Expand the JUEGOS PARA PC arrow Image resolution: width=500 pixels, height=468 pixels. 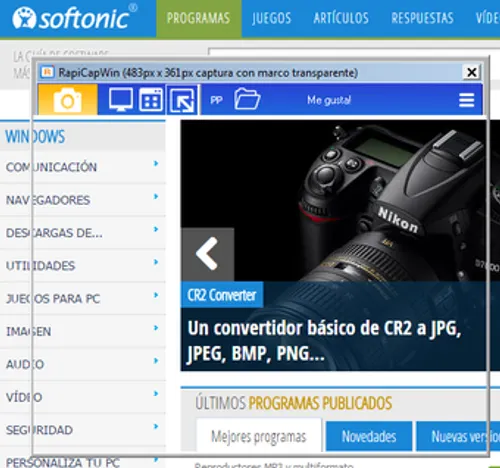(156, 295)
